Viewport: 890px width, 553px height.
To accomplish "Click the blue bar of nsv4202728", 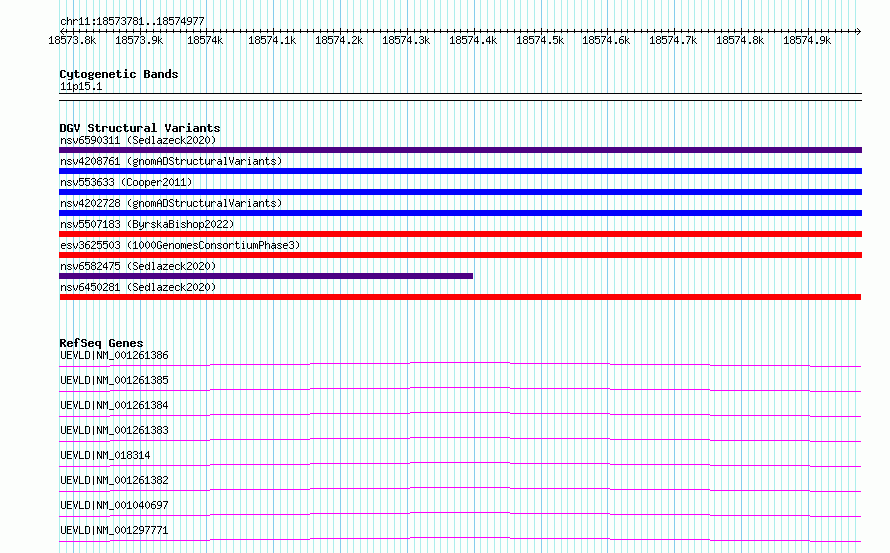I will point(460,213).
